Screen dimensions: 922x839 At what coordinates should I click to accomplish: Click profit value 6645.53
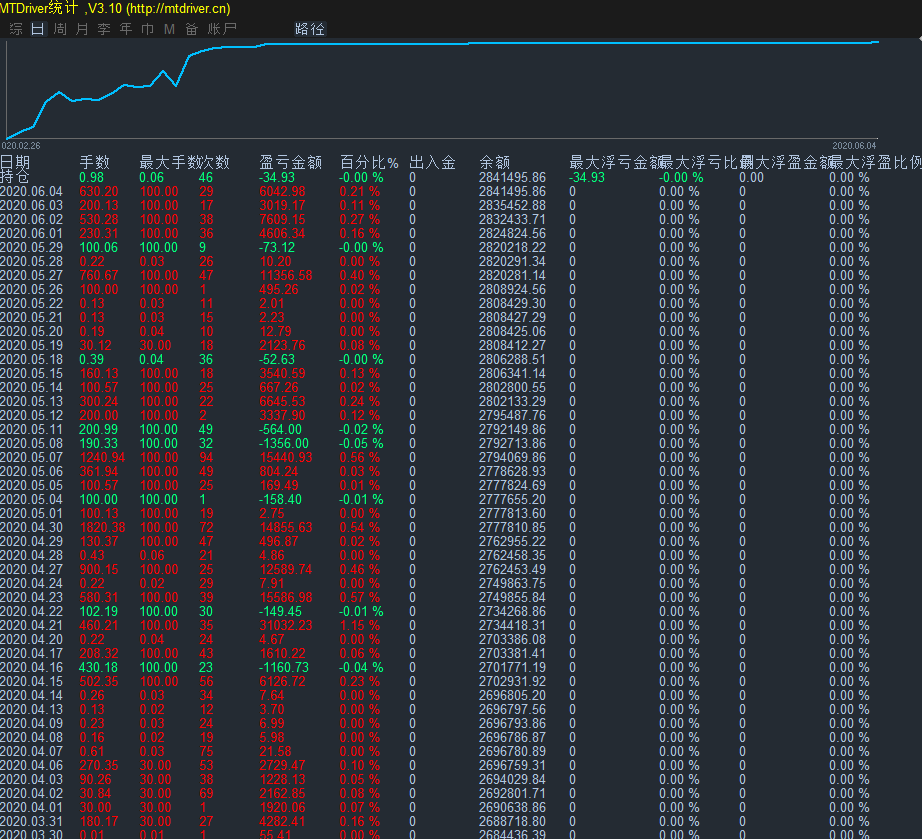pyautogui.click(x=282, y=402)
